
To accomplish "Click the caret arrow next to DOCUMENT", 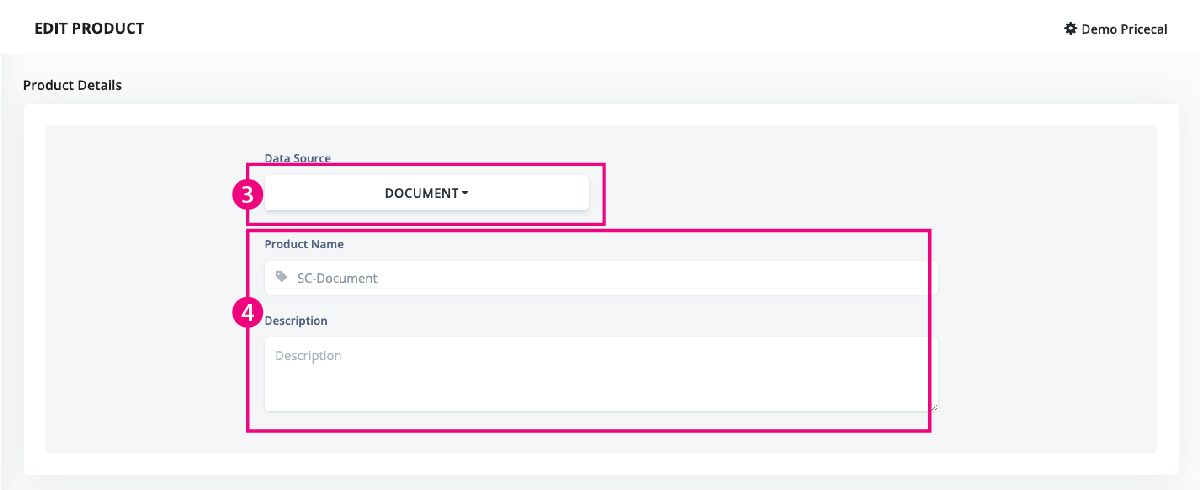I will pyautogui.click(x=465, y=193).
